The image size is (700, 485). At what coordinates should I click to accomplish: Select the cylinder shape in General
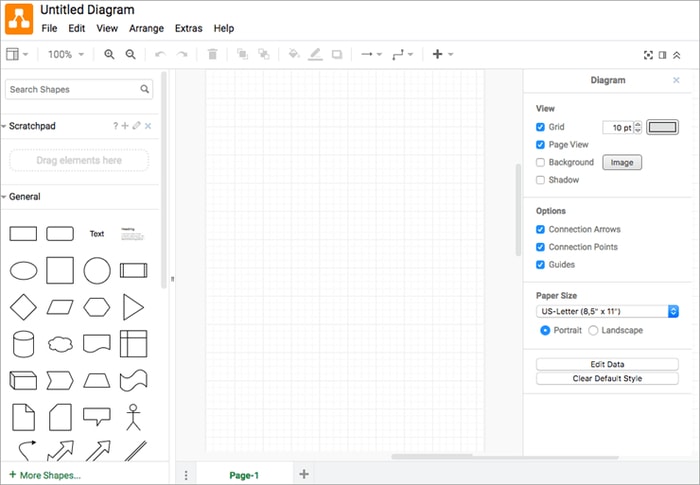click(x=23, y=344)
